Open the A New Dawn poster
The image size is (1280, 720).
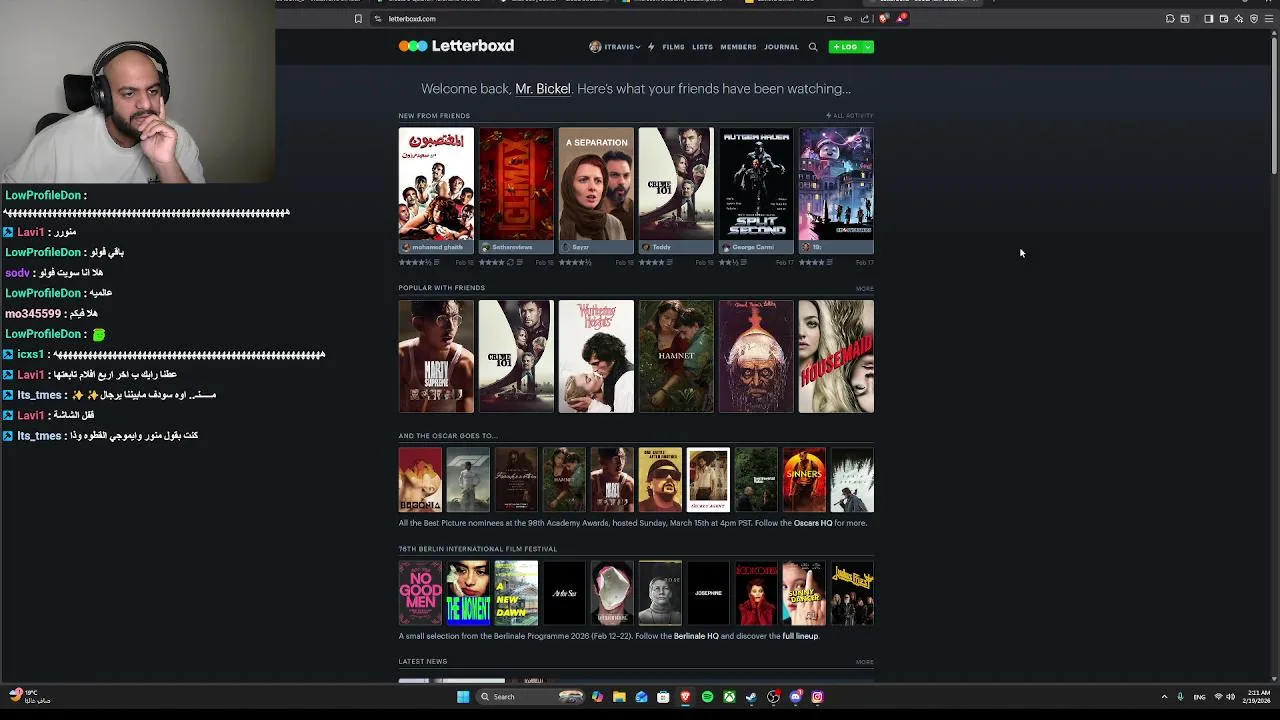click(516, 593)
